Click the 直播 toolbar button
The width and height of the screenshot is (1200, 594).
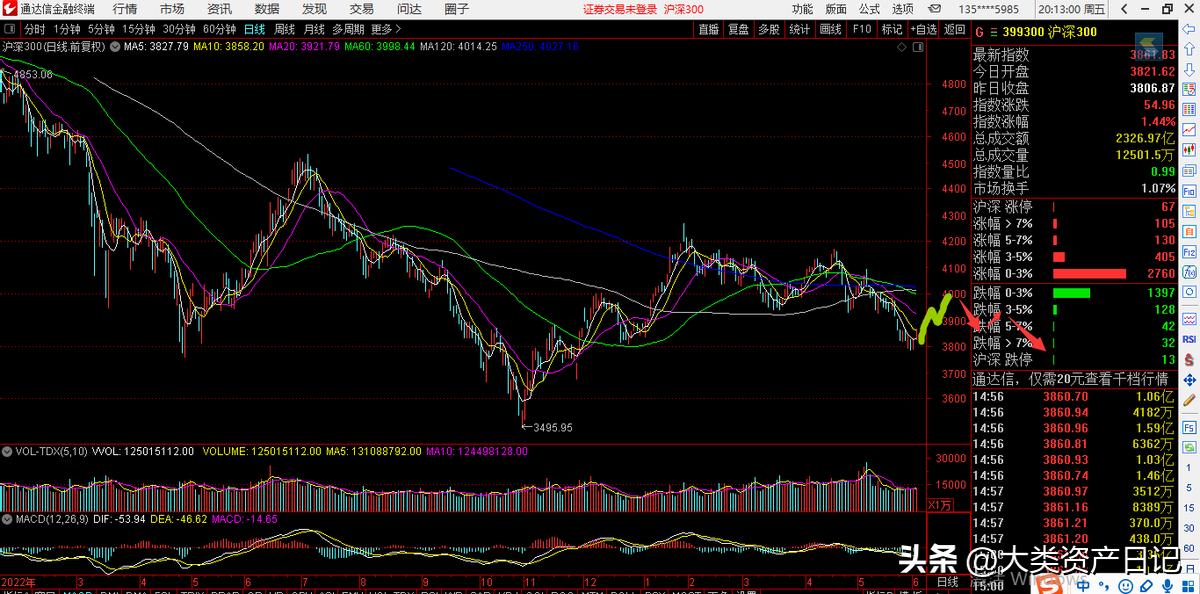pos(708,30)
